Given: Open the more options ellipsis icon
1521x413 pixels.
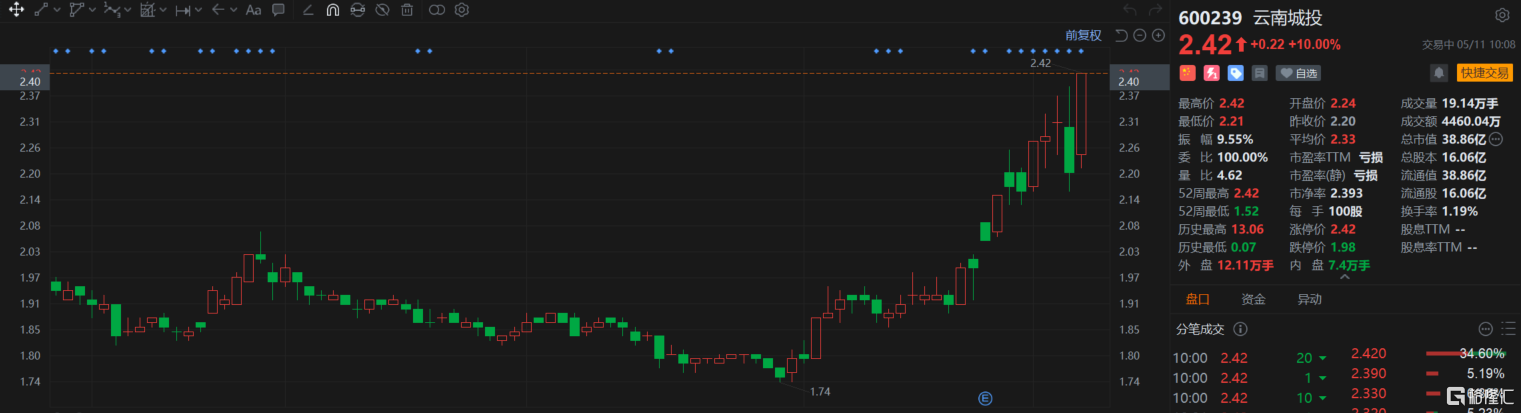Looking at the screenshot, I should tap(1484, 329).
